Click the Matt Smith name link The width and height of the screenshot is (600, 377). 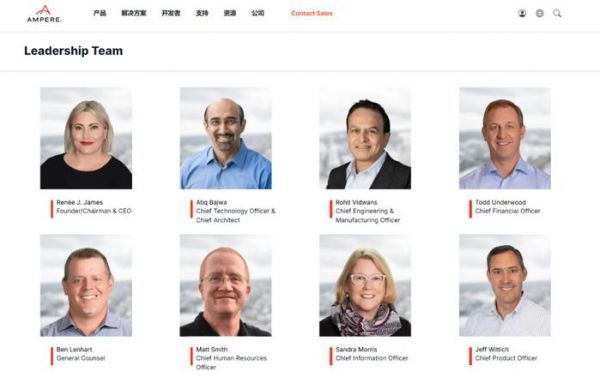click(x=212, y=349)
